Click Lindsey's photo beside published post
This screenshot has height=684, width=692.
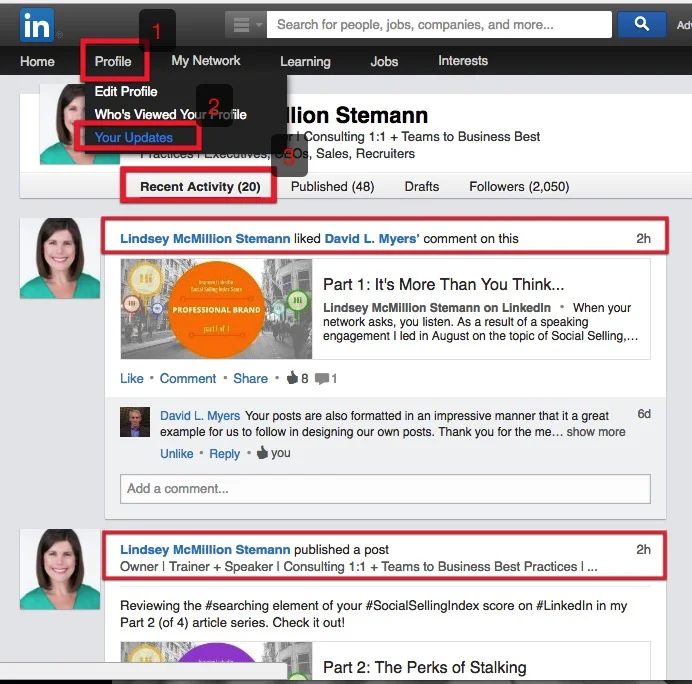point(60,569)
